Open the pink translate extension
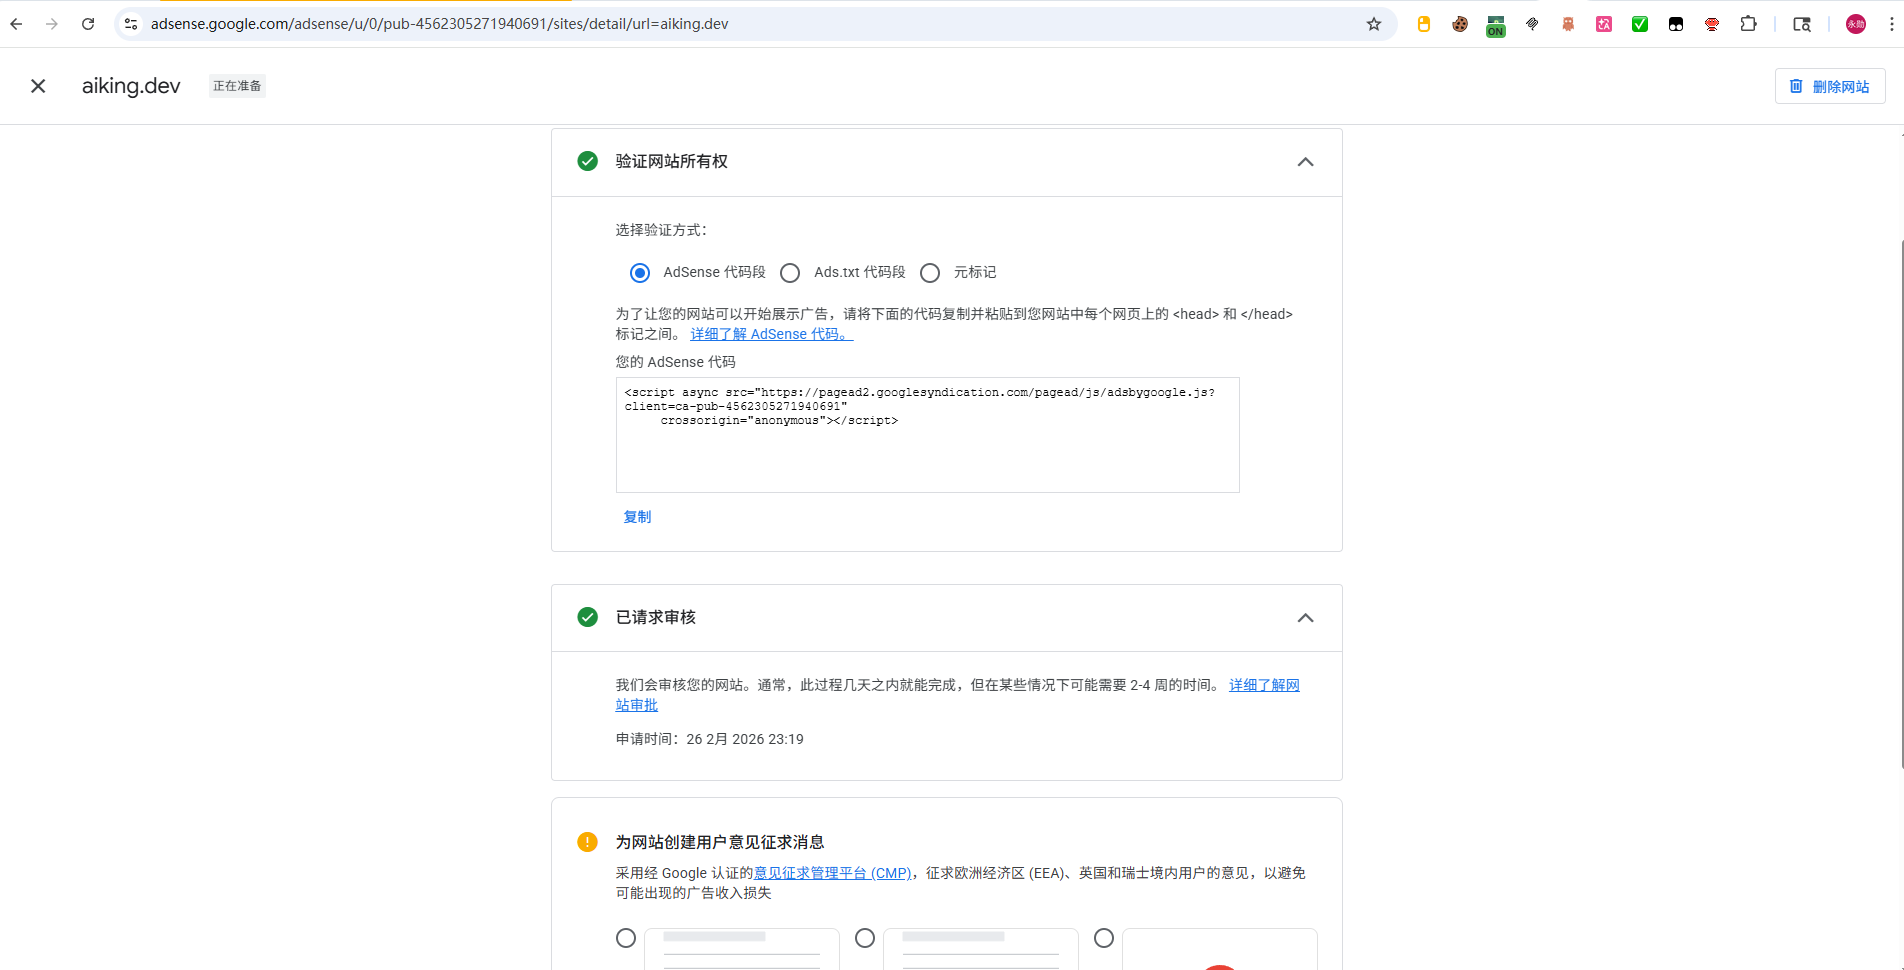The width and height of the screenshot is (1904, 970). click(1604, 24)
